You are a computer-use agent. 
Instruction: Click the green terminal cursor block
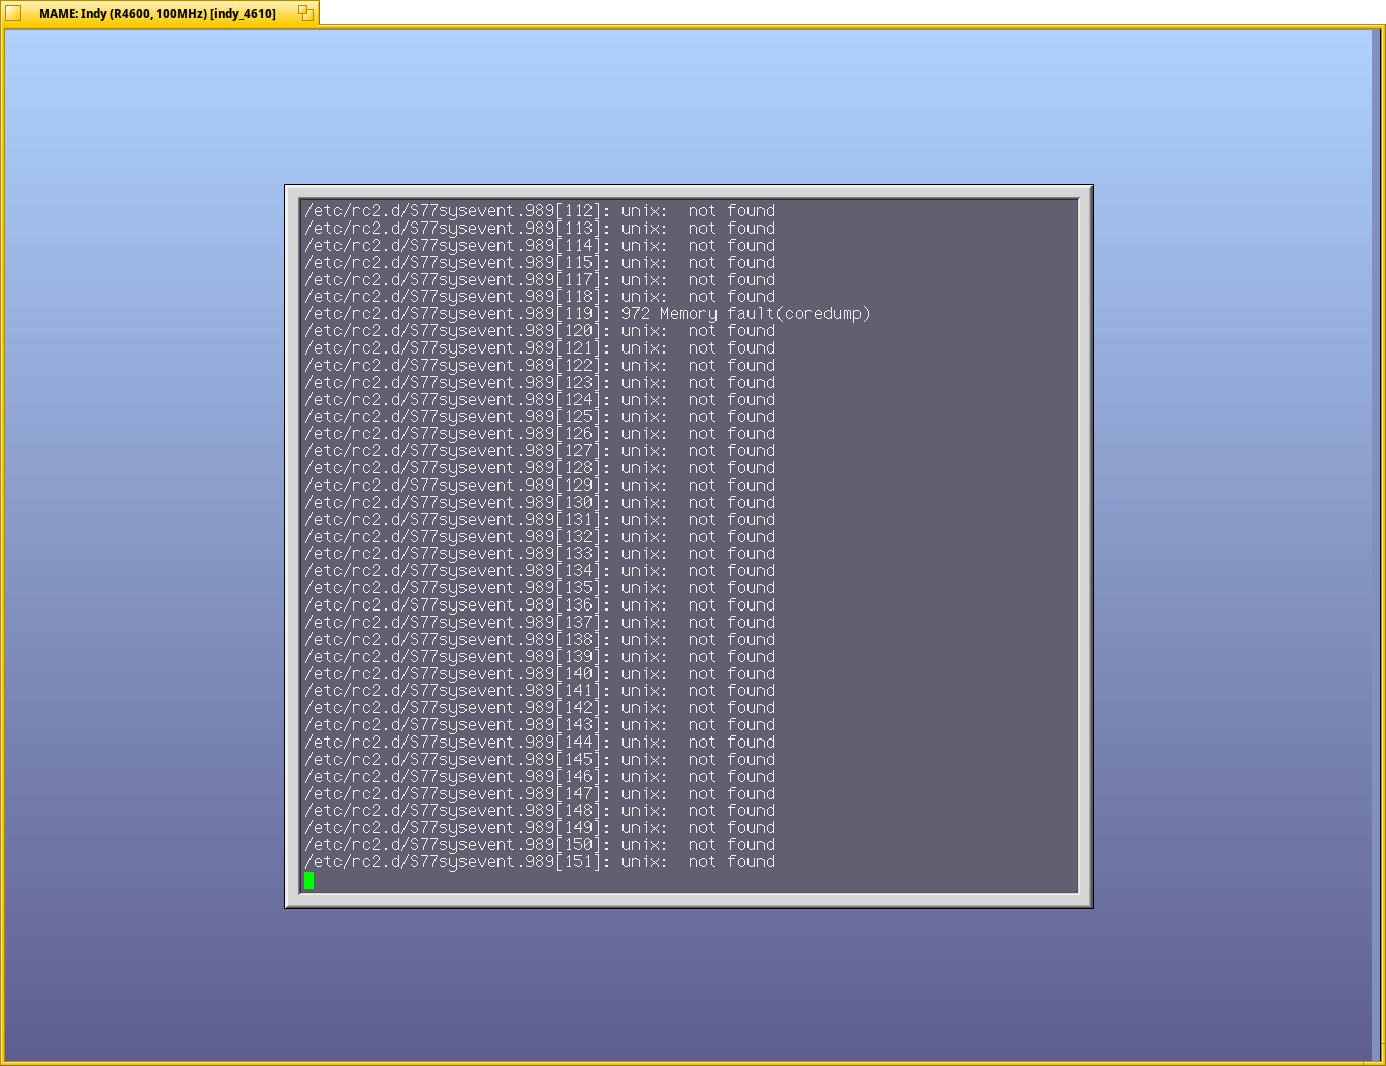tap(309, 880)
